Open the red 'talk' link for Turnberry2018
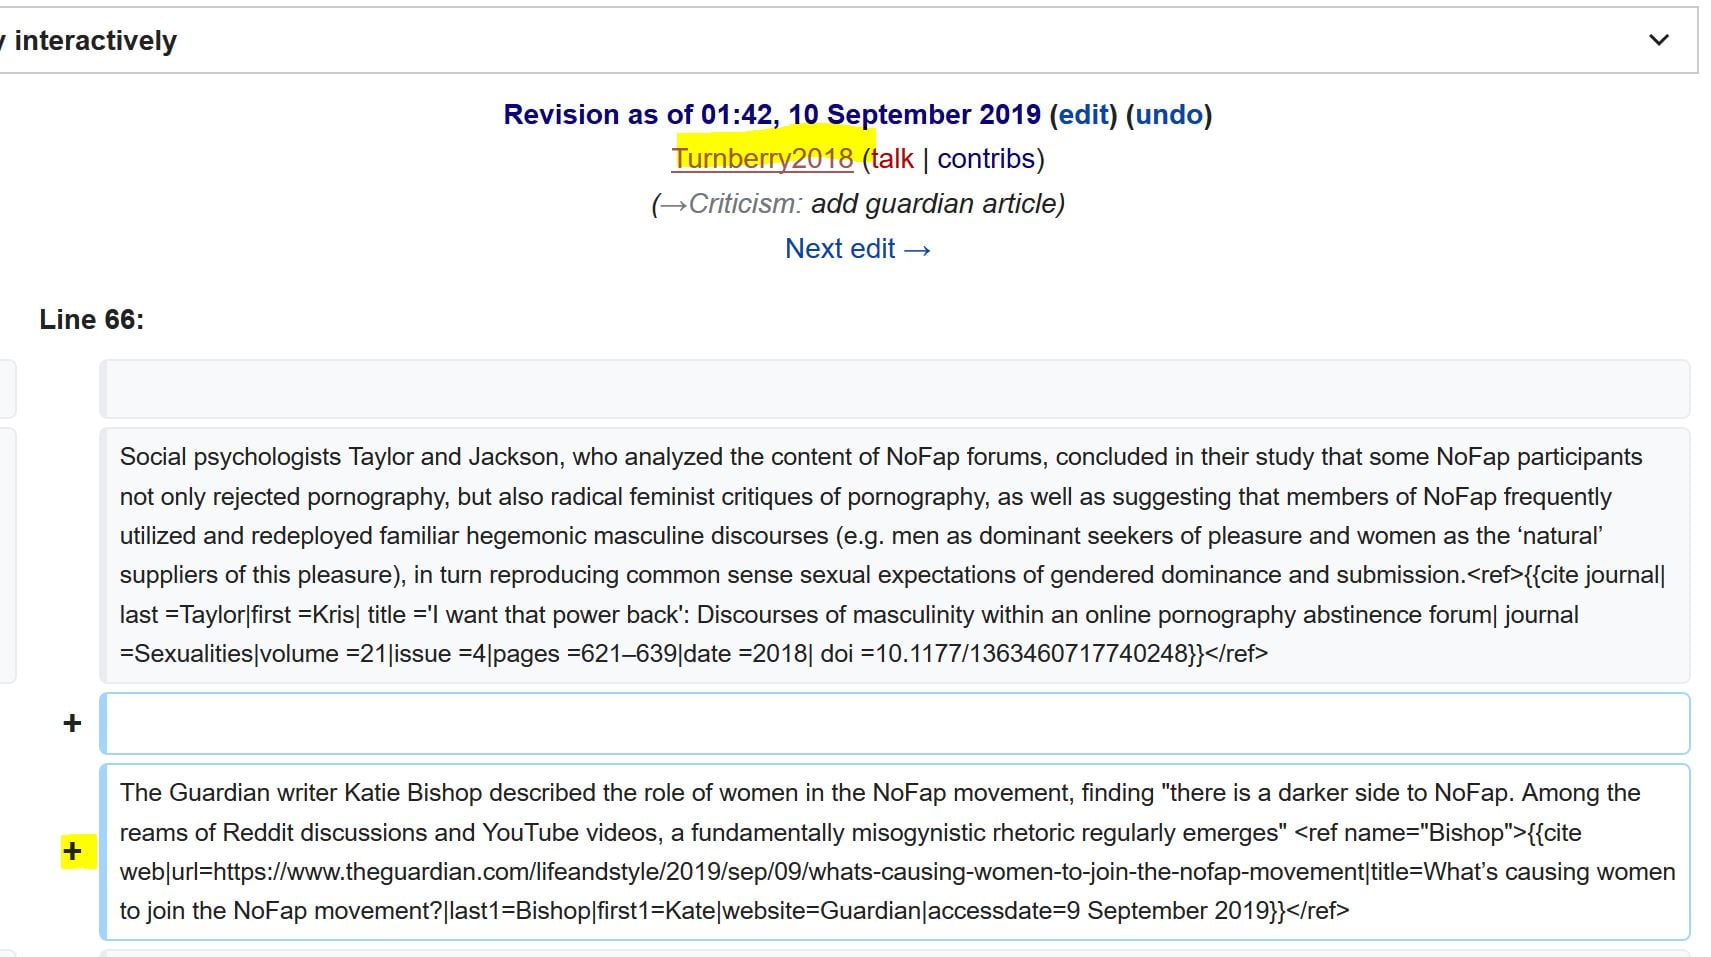Image resolution: width=1711 pixels, height=957 pixels. [x=892, y=159]
